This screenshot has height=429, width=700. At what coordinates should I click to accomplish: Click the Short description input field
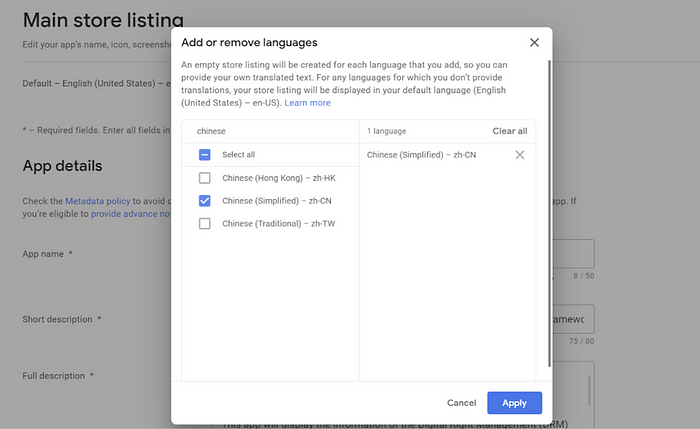(573, 319)
